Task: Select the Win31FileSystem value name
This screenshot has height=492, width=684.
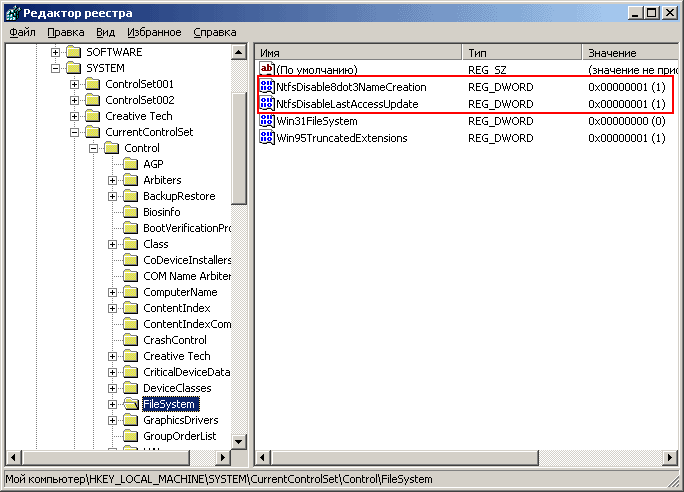Action: tap(317, 121)
